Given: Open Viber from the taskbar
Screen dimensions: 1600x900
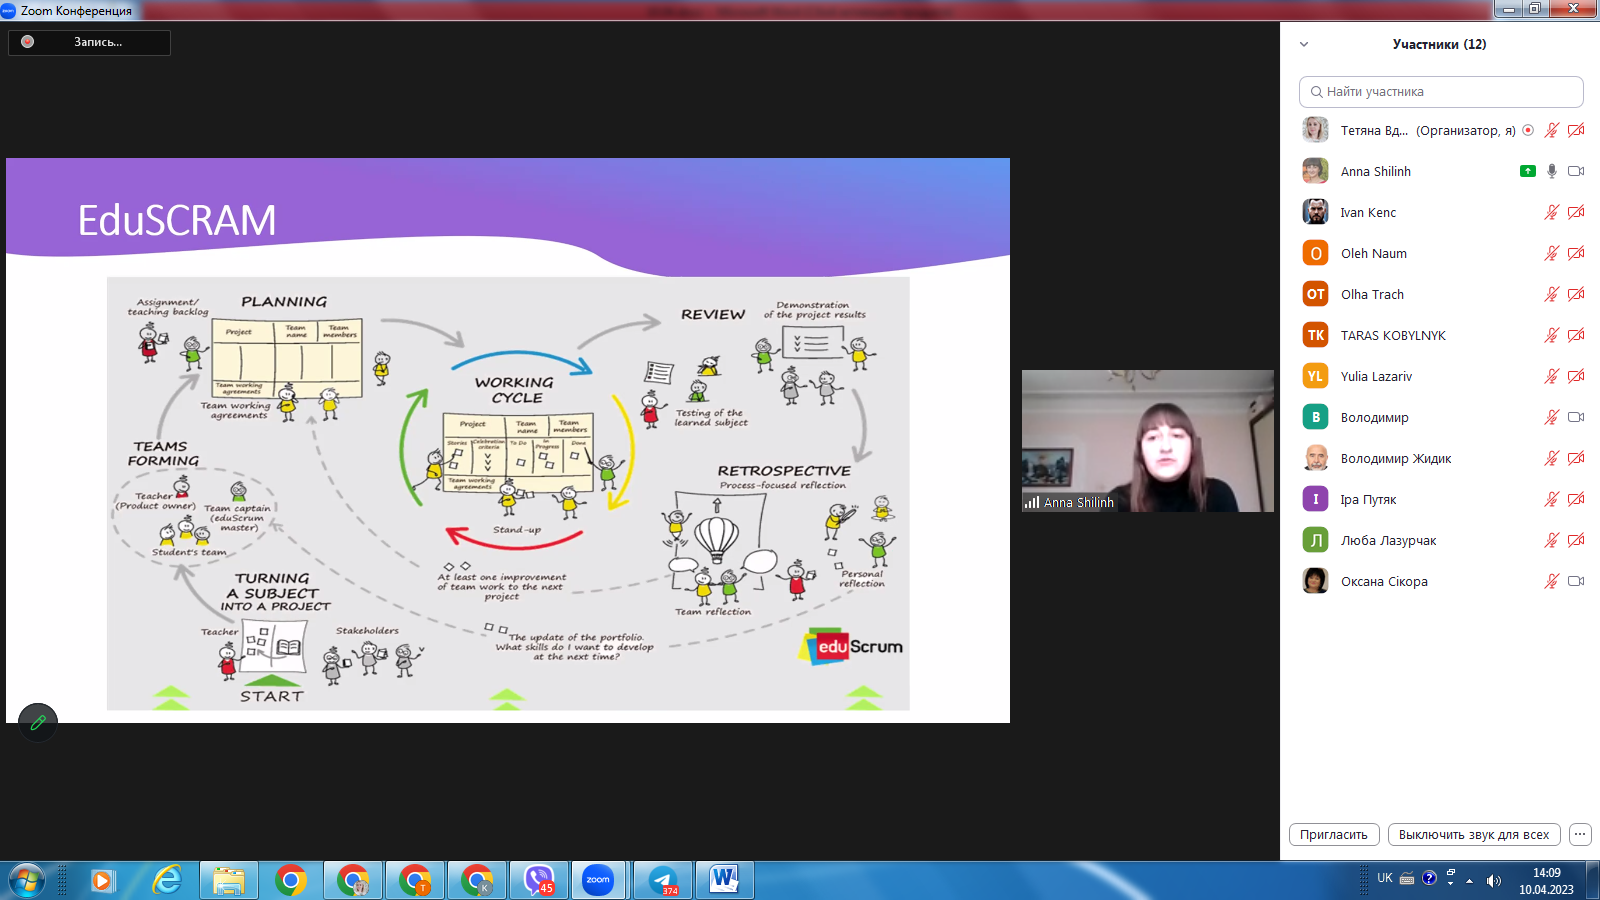Looking at the screenshot, I should pyautogui.click(x=539, y=880).
